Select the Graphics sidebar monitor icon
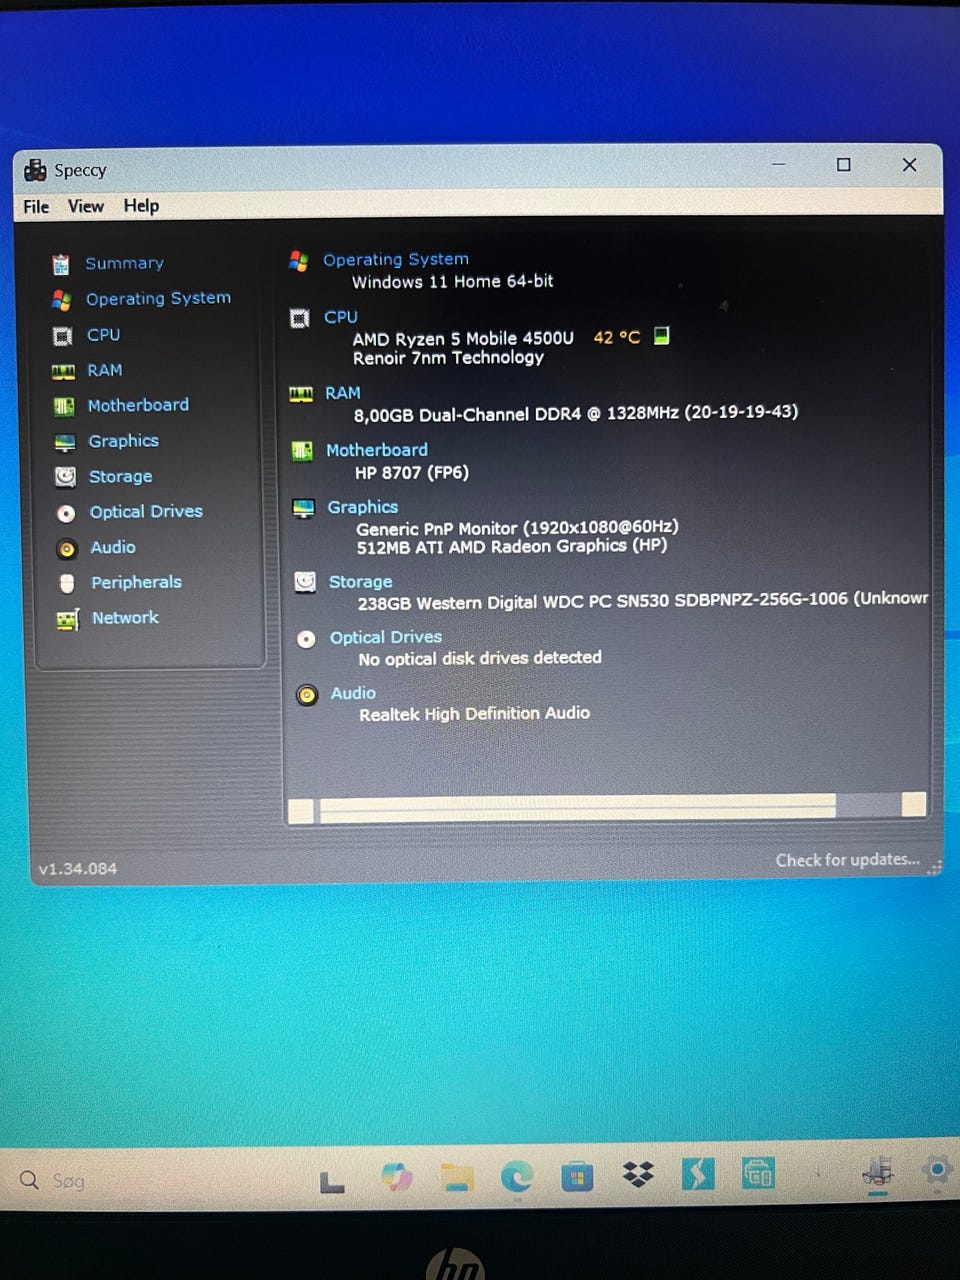This screenshot has width=960, height=1280. coord(65,442)
